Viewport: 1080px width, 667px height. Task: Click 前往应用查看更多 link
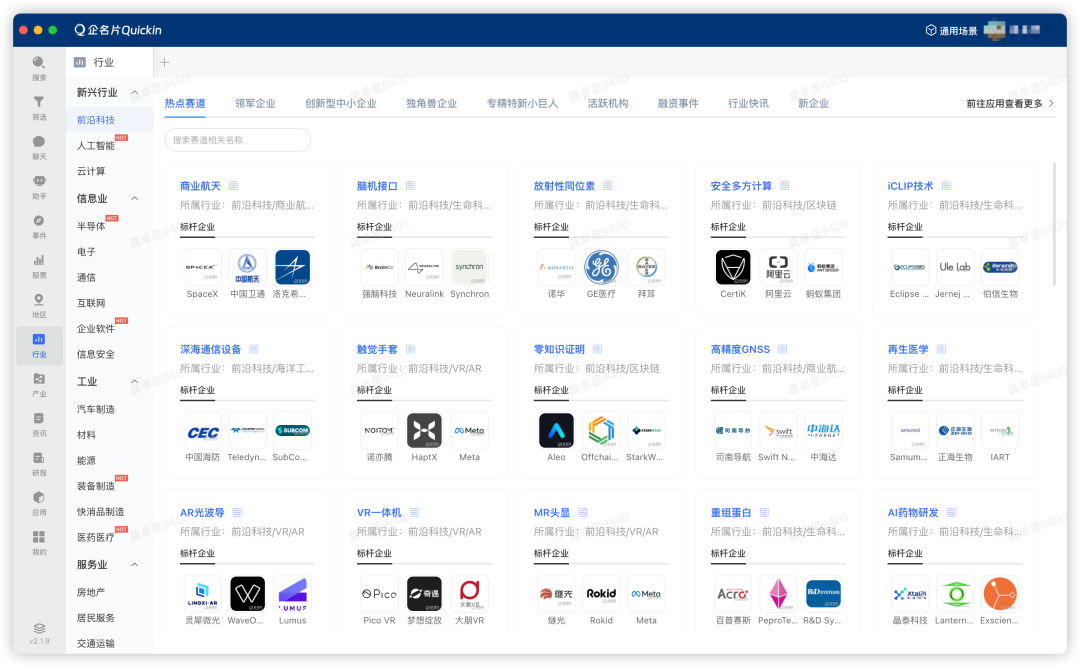[x=1009, y=103]
